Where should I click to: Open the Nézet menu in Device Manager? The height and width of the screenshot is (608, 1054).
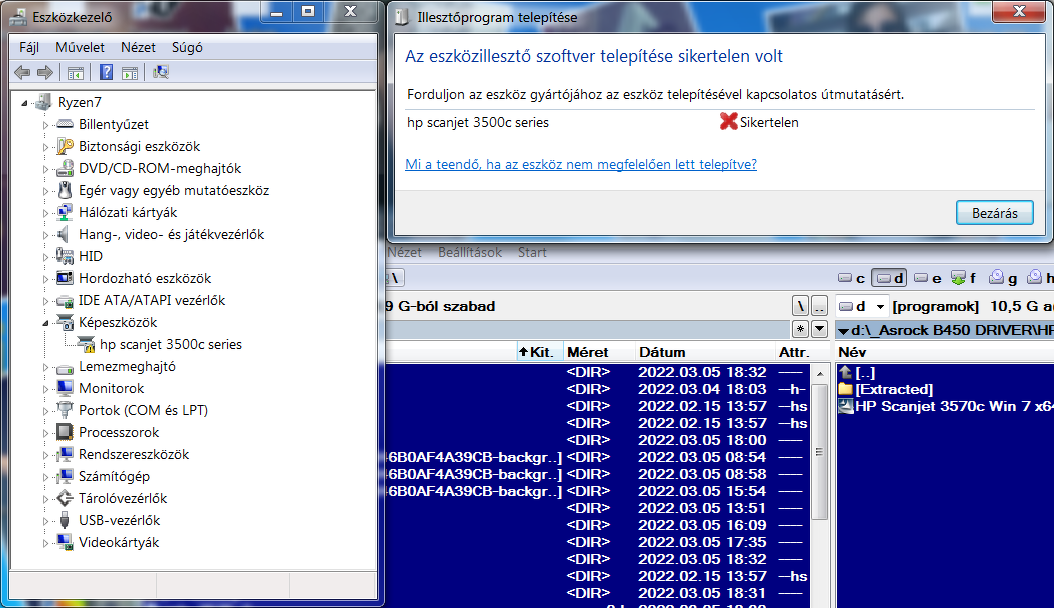[x=138, y=48]
